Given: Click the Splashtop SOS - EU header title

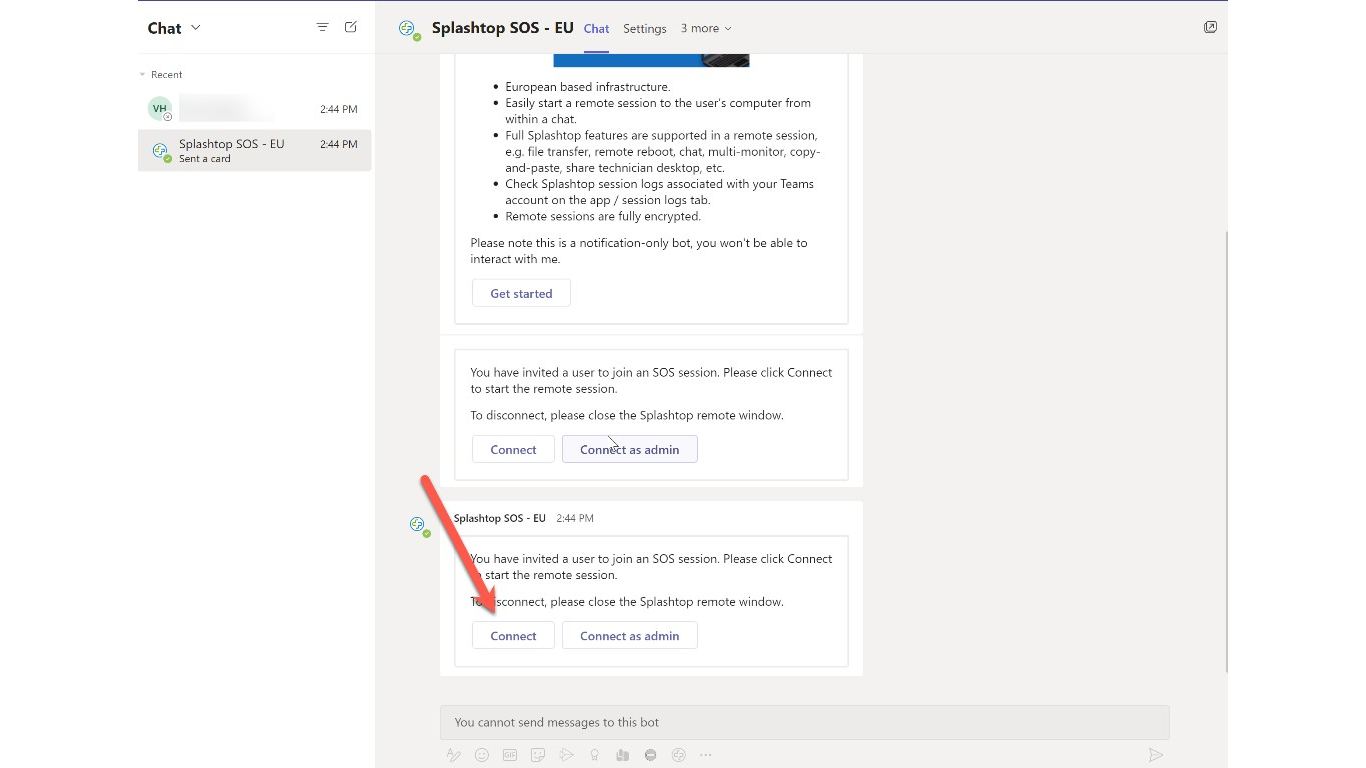Looking at the screenshot, I should (503, 28).
